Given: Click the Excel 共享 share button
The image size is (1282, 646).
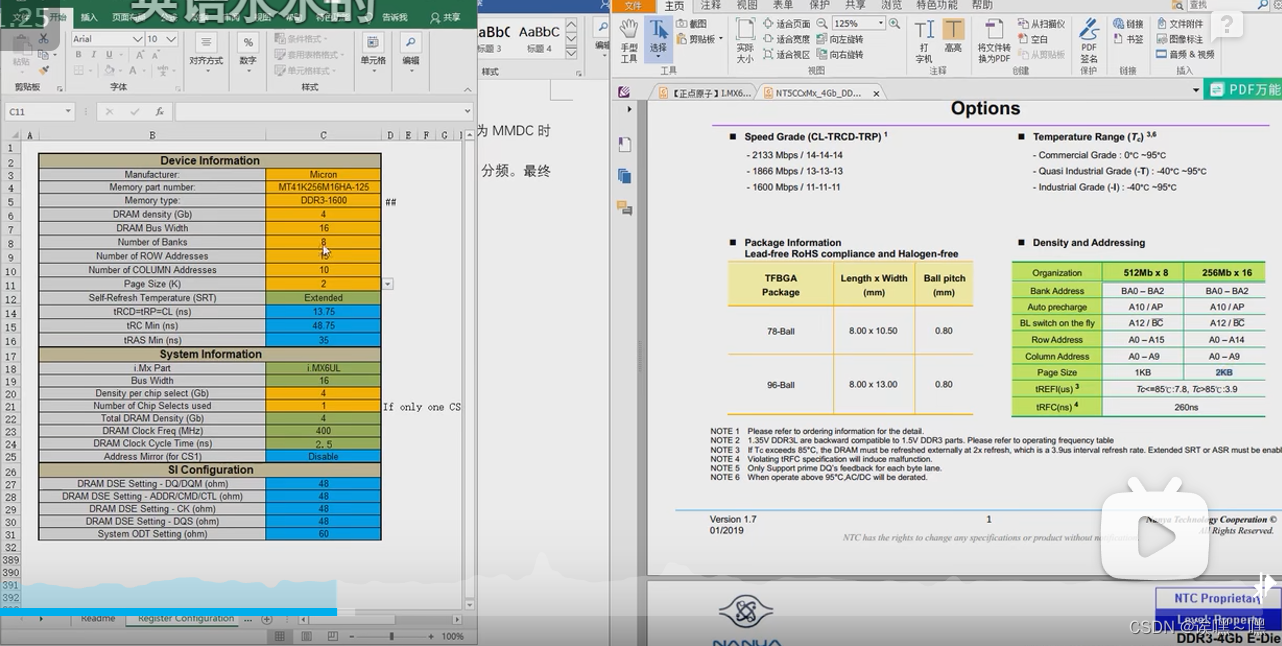Looking at the screenshot, I should point(446,17).
